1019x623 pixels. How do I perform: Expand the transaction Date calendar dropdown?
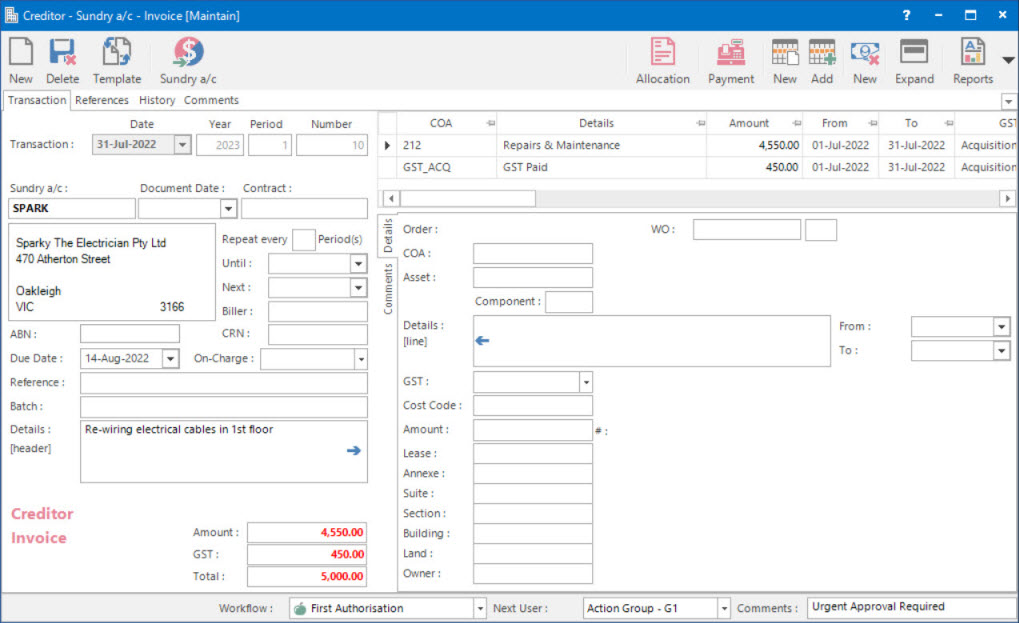[x=182, y=144]
